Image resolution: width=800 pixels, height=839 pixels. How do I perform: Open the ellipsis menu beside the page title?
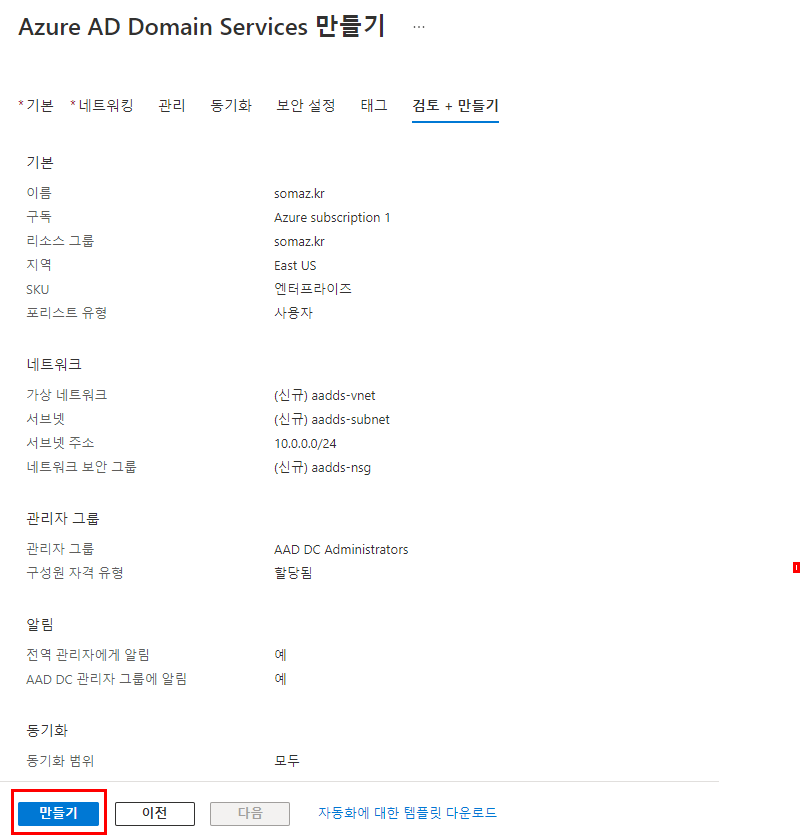coord(419,27)
